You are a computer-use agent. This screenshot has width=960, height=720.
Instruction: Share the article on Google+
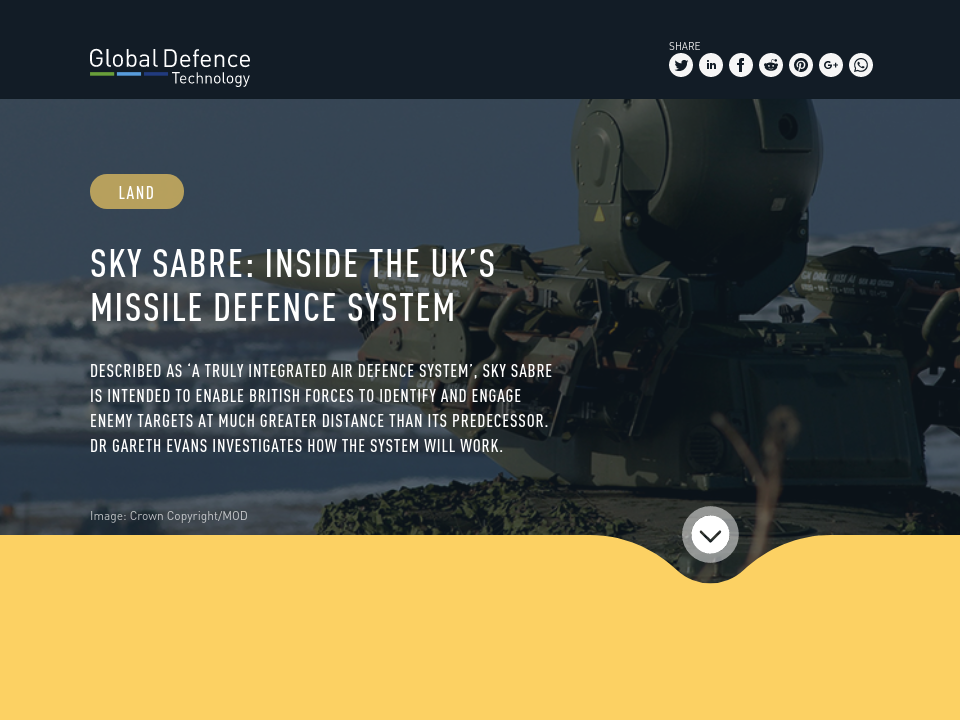[831, 65]
